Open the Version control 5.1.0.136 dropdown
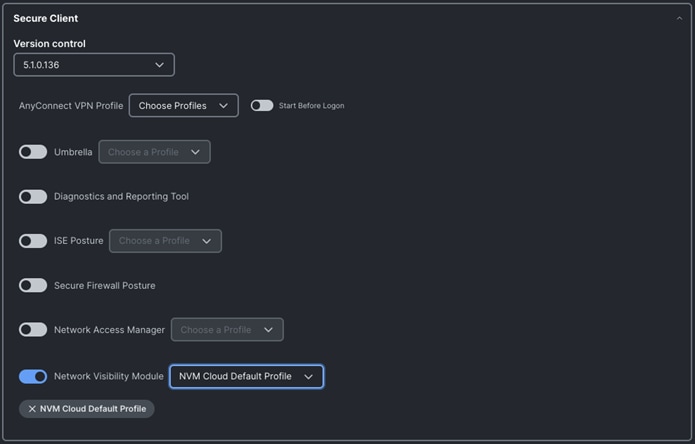Viewport: 695px width, 444px height. (94, 65)
